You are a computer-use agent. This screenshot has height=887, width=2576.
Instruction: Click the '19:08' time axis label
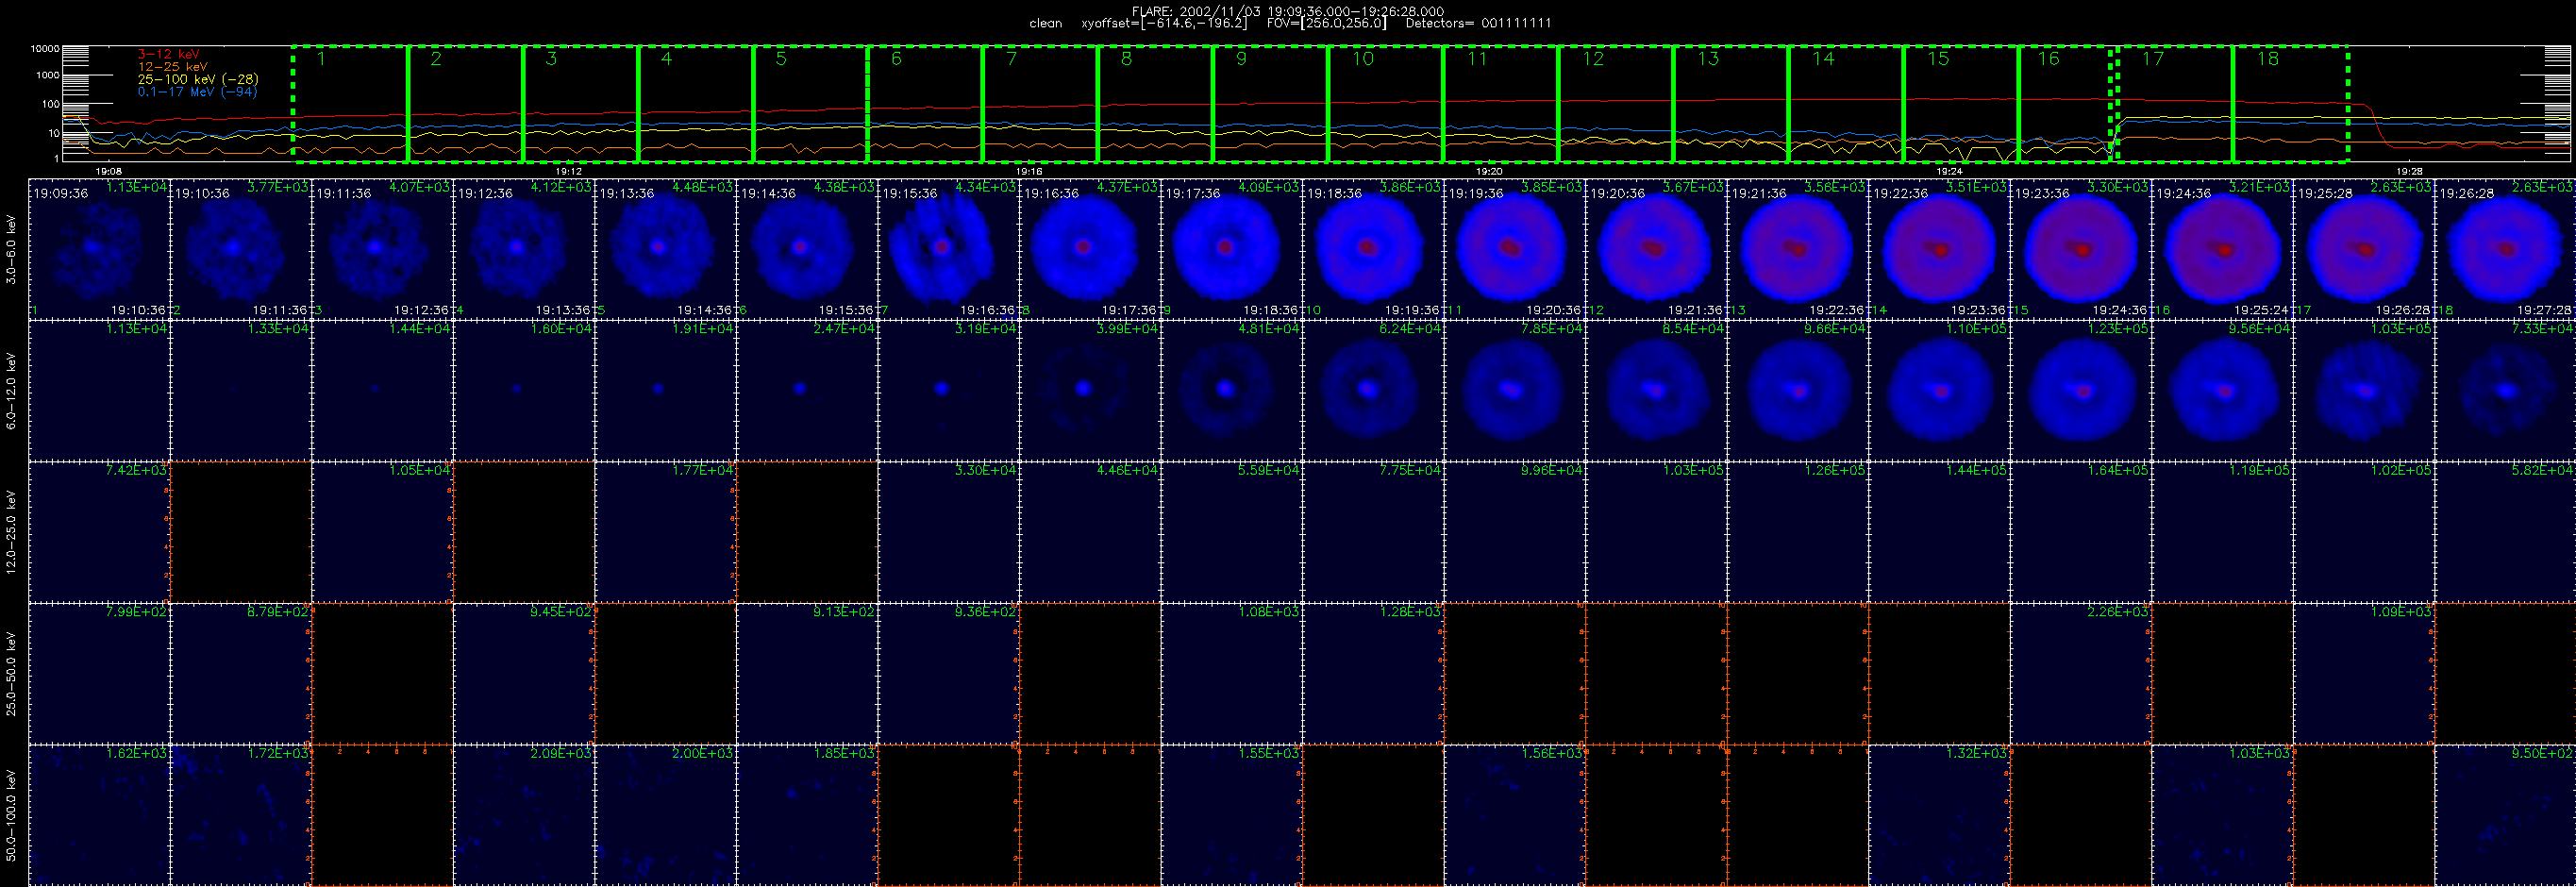coord(108,172)
